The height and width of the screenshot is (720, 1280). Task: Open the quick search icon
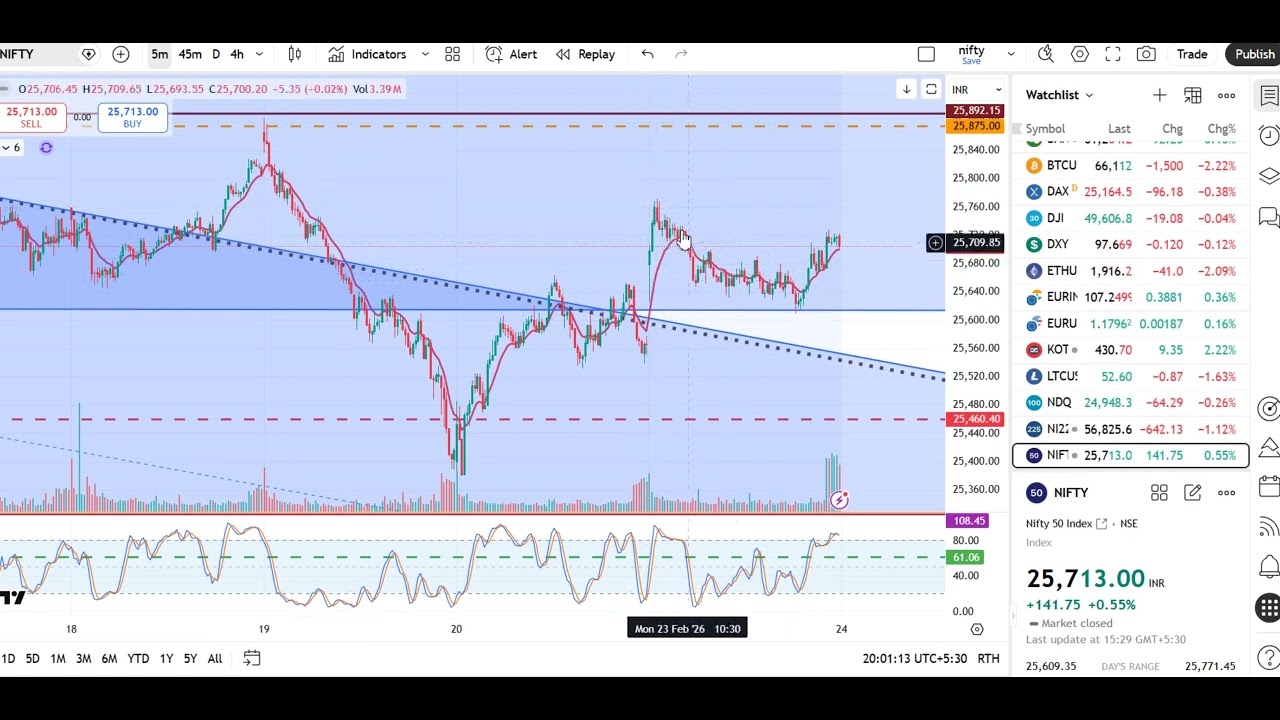point(1046,54)
